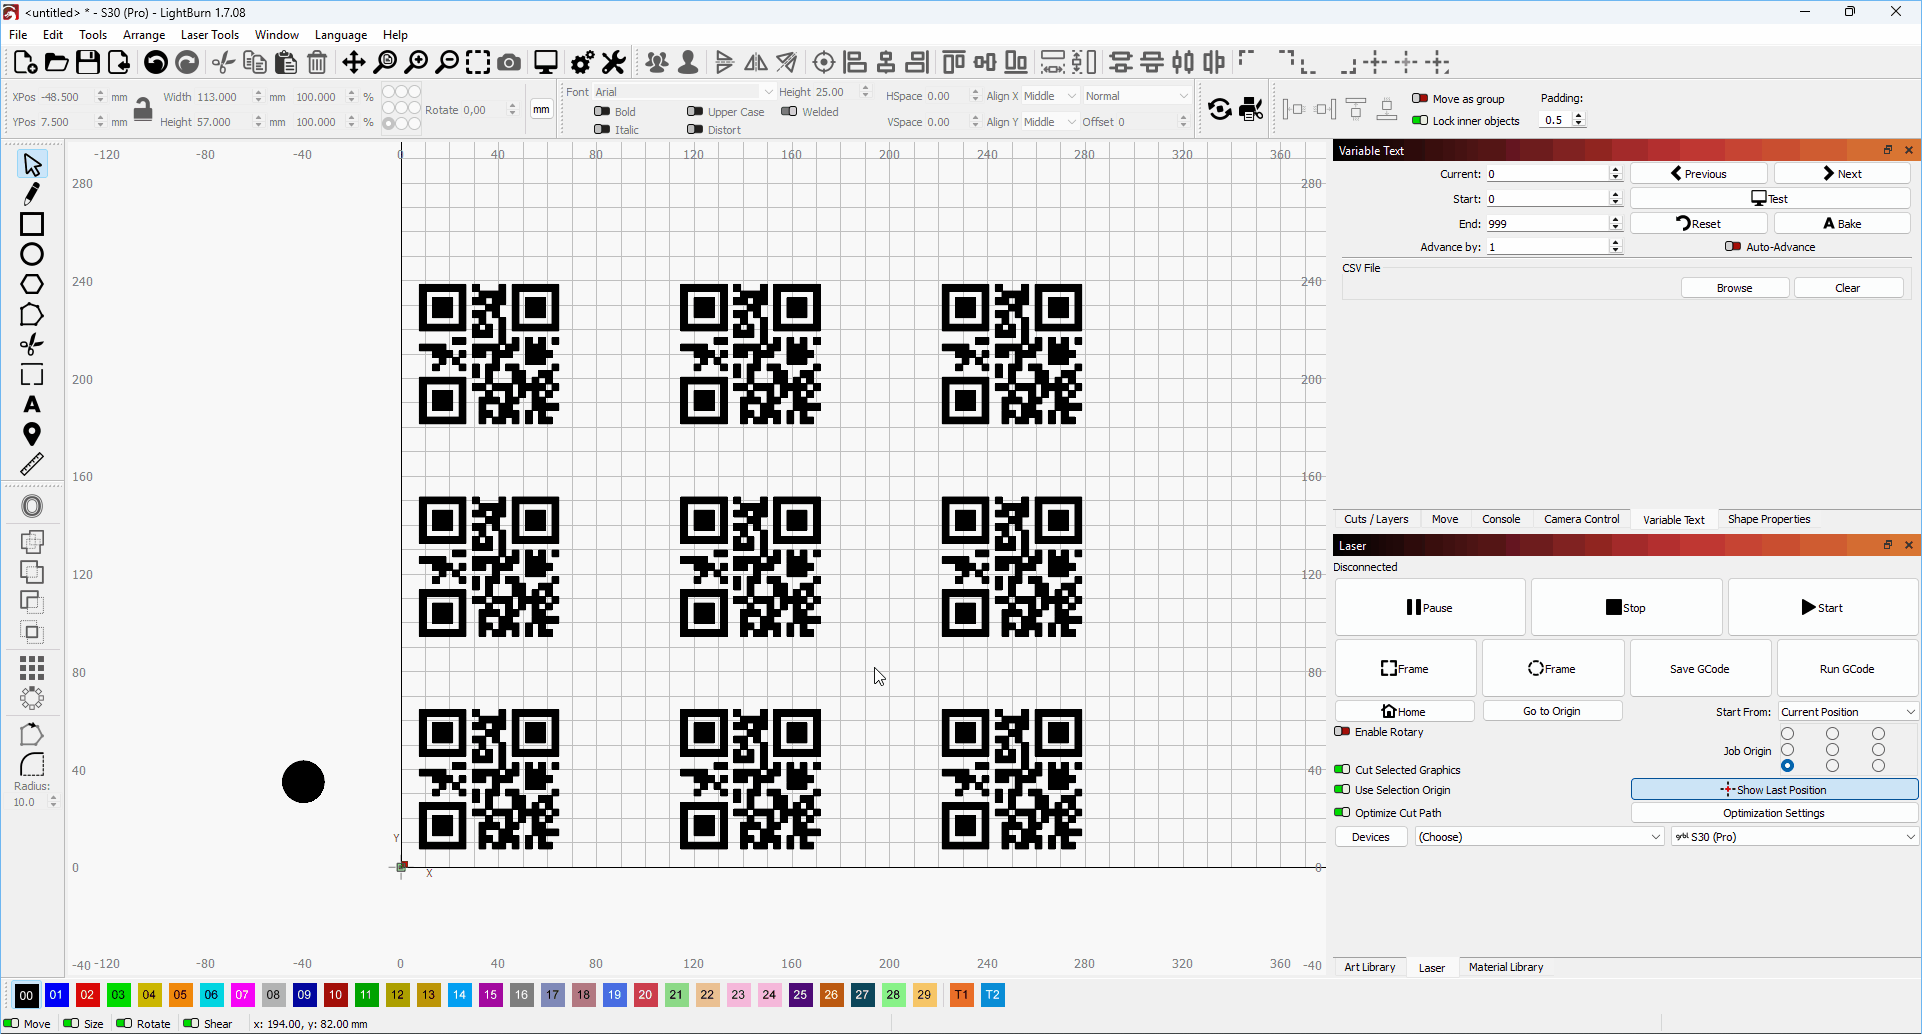Toggle Upper Case switch
This screenshot has width=1922, height=1034.
pyautogui.click(x=695, y=111)
